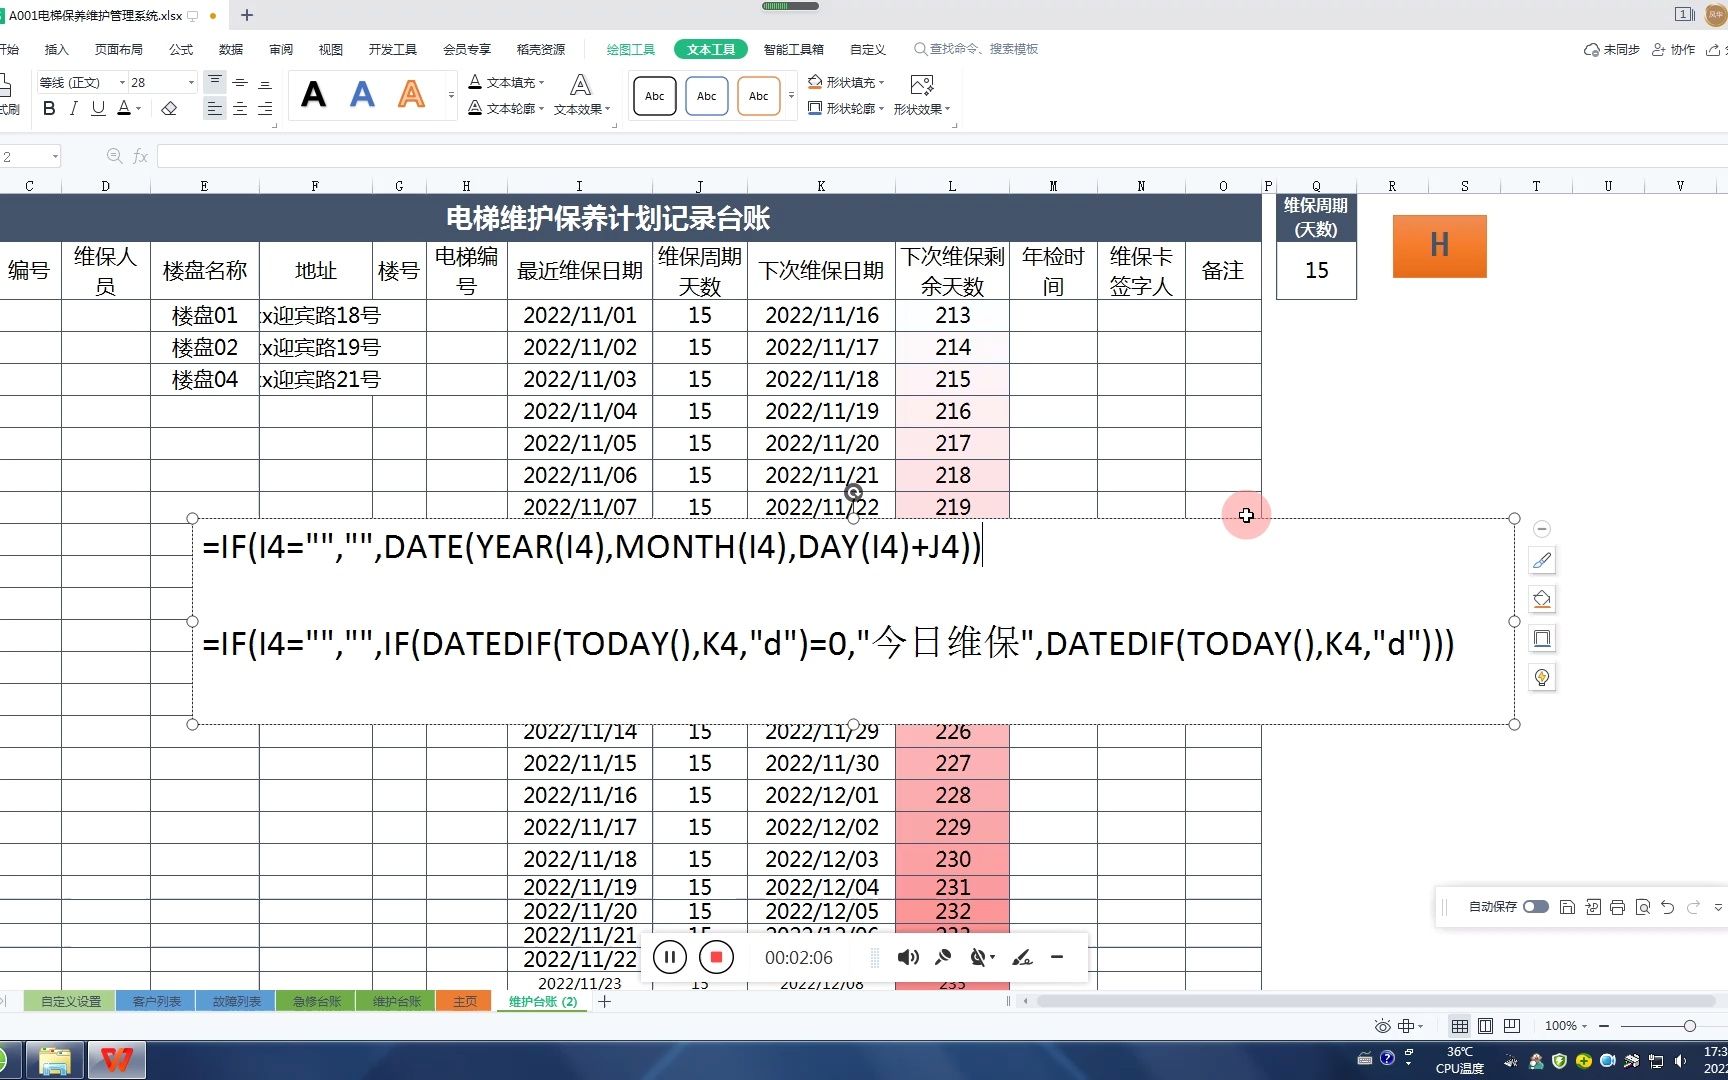The height and width of the screenshot is (1080, 1728).
Task: Click the orange H button shape
Action: pyautogui.click(x=1439, y=246)
